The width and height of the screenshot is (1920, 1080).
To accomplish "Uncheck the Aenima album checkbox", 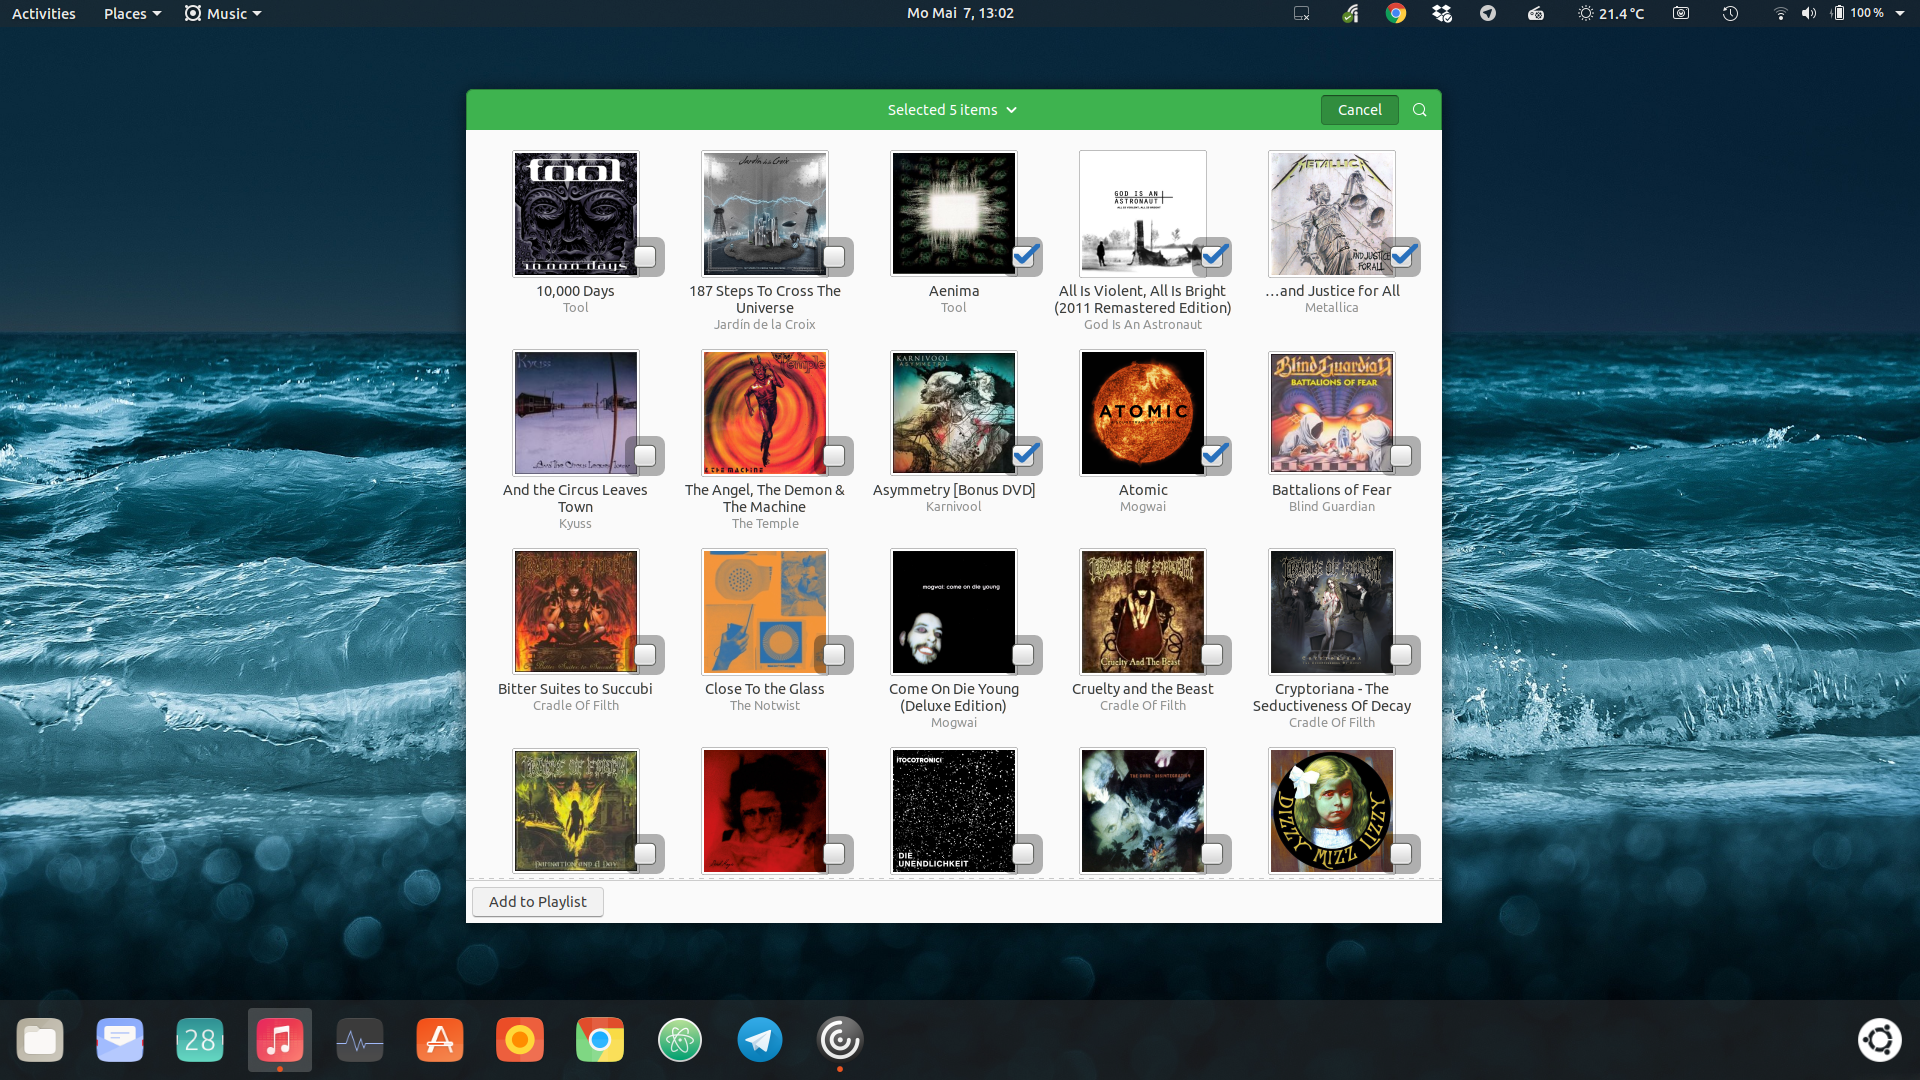I will (x=1024, y=257).
